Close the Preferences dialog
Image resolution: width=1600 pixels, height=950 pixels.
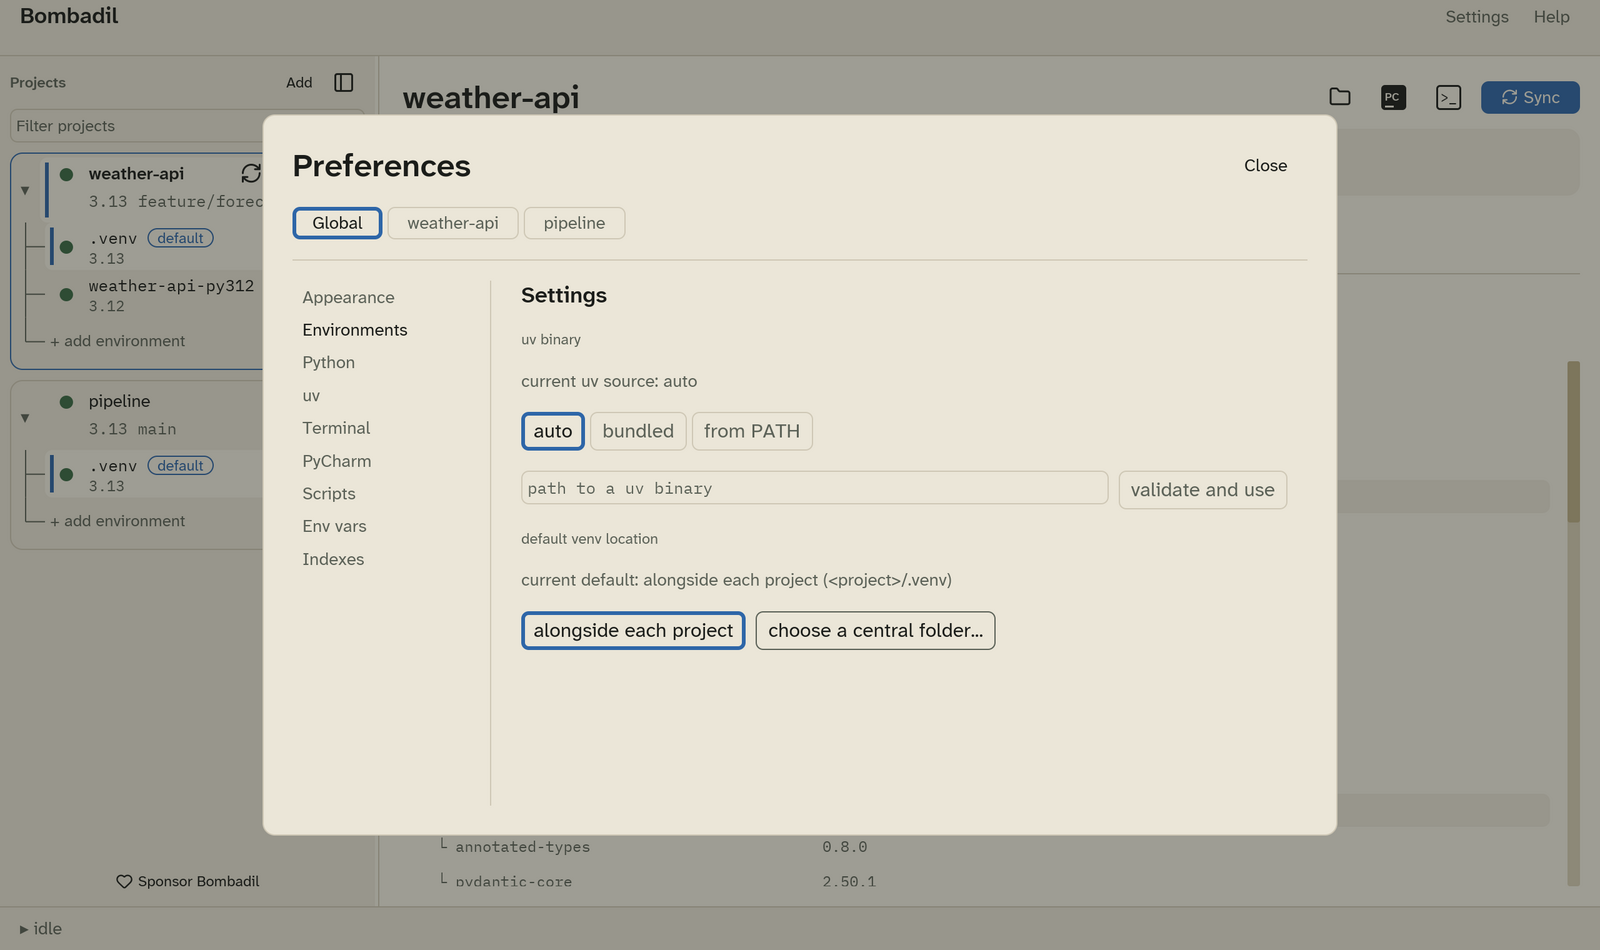[1265, 166]
